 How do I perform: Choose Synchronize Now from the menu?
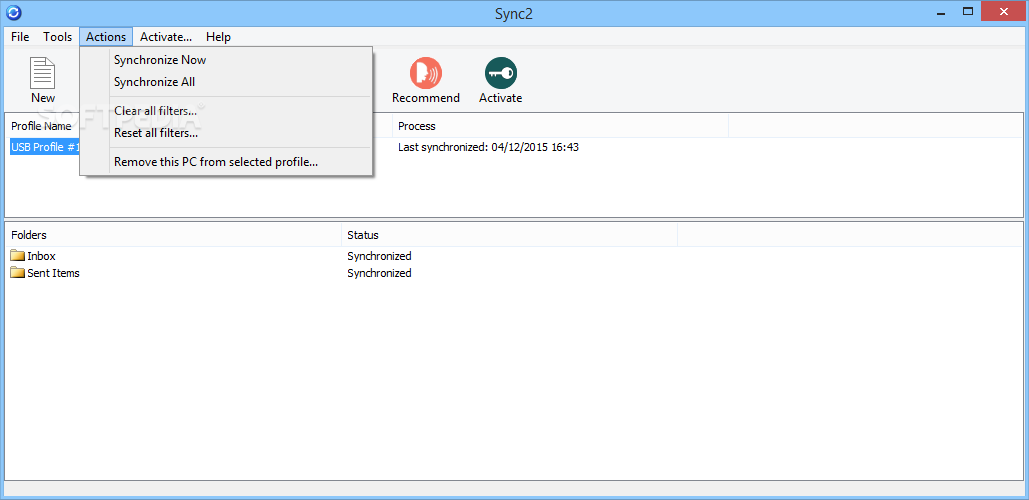160,60
